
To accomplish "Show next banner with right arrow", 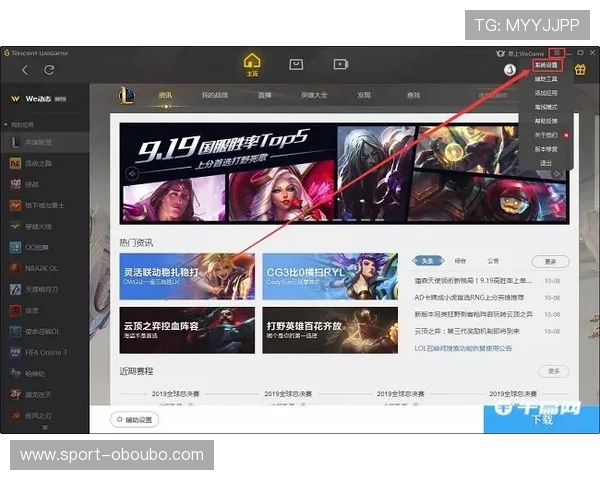I will tap(557, 173).
